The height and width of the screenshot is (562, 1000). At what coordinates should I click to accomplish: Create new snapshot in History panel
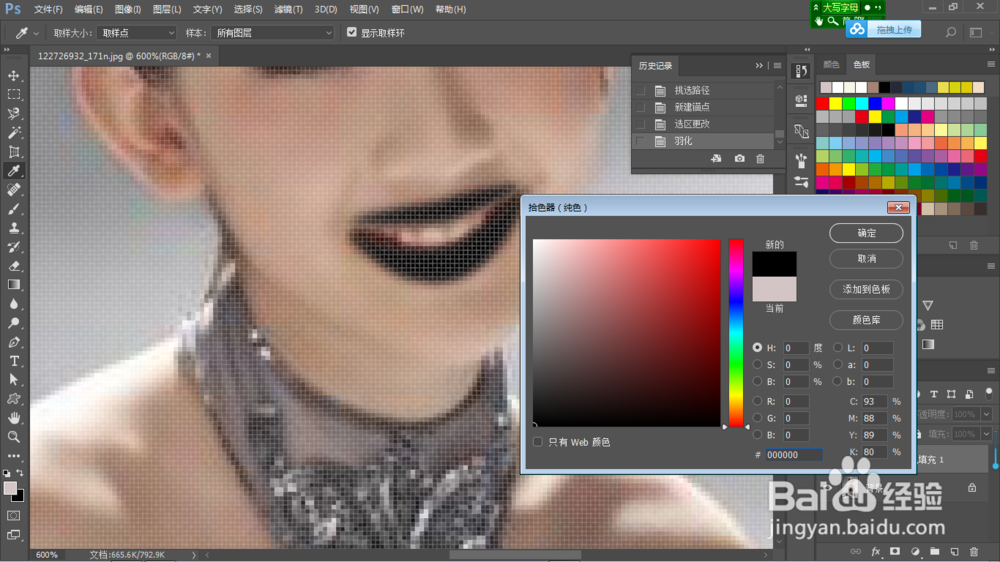pos(739,158)
